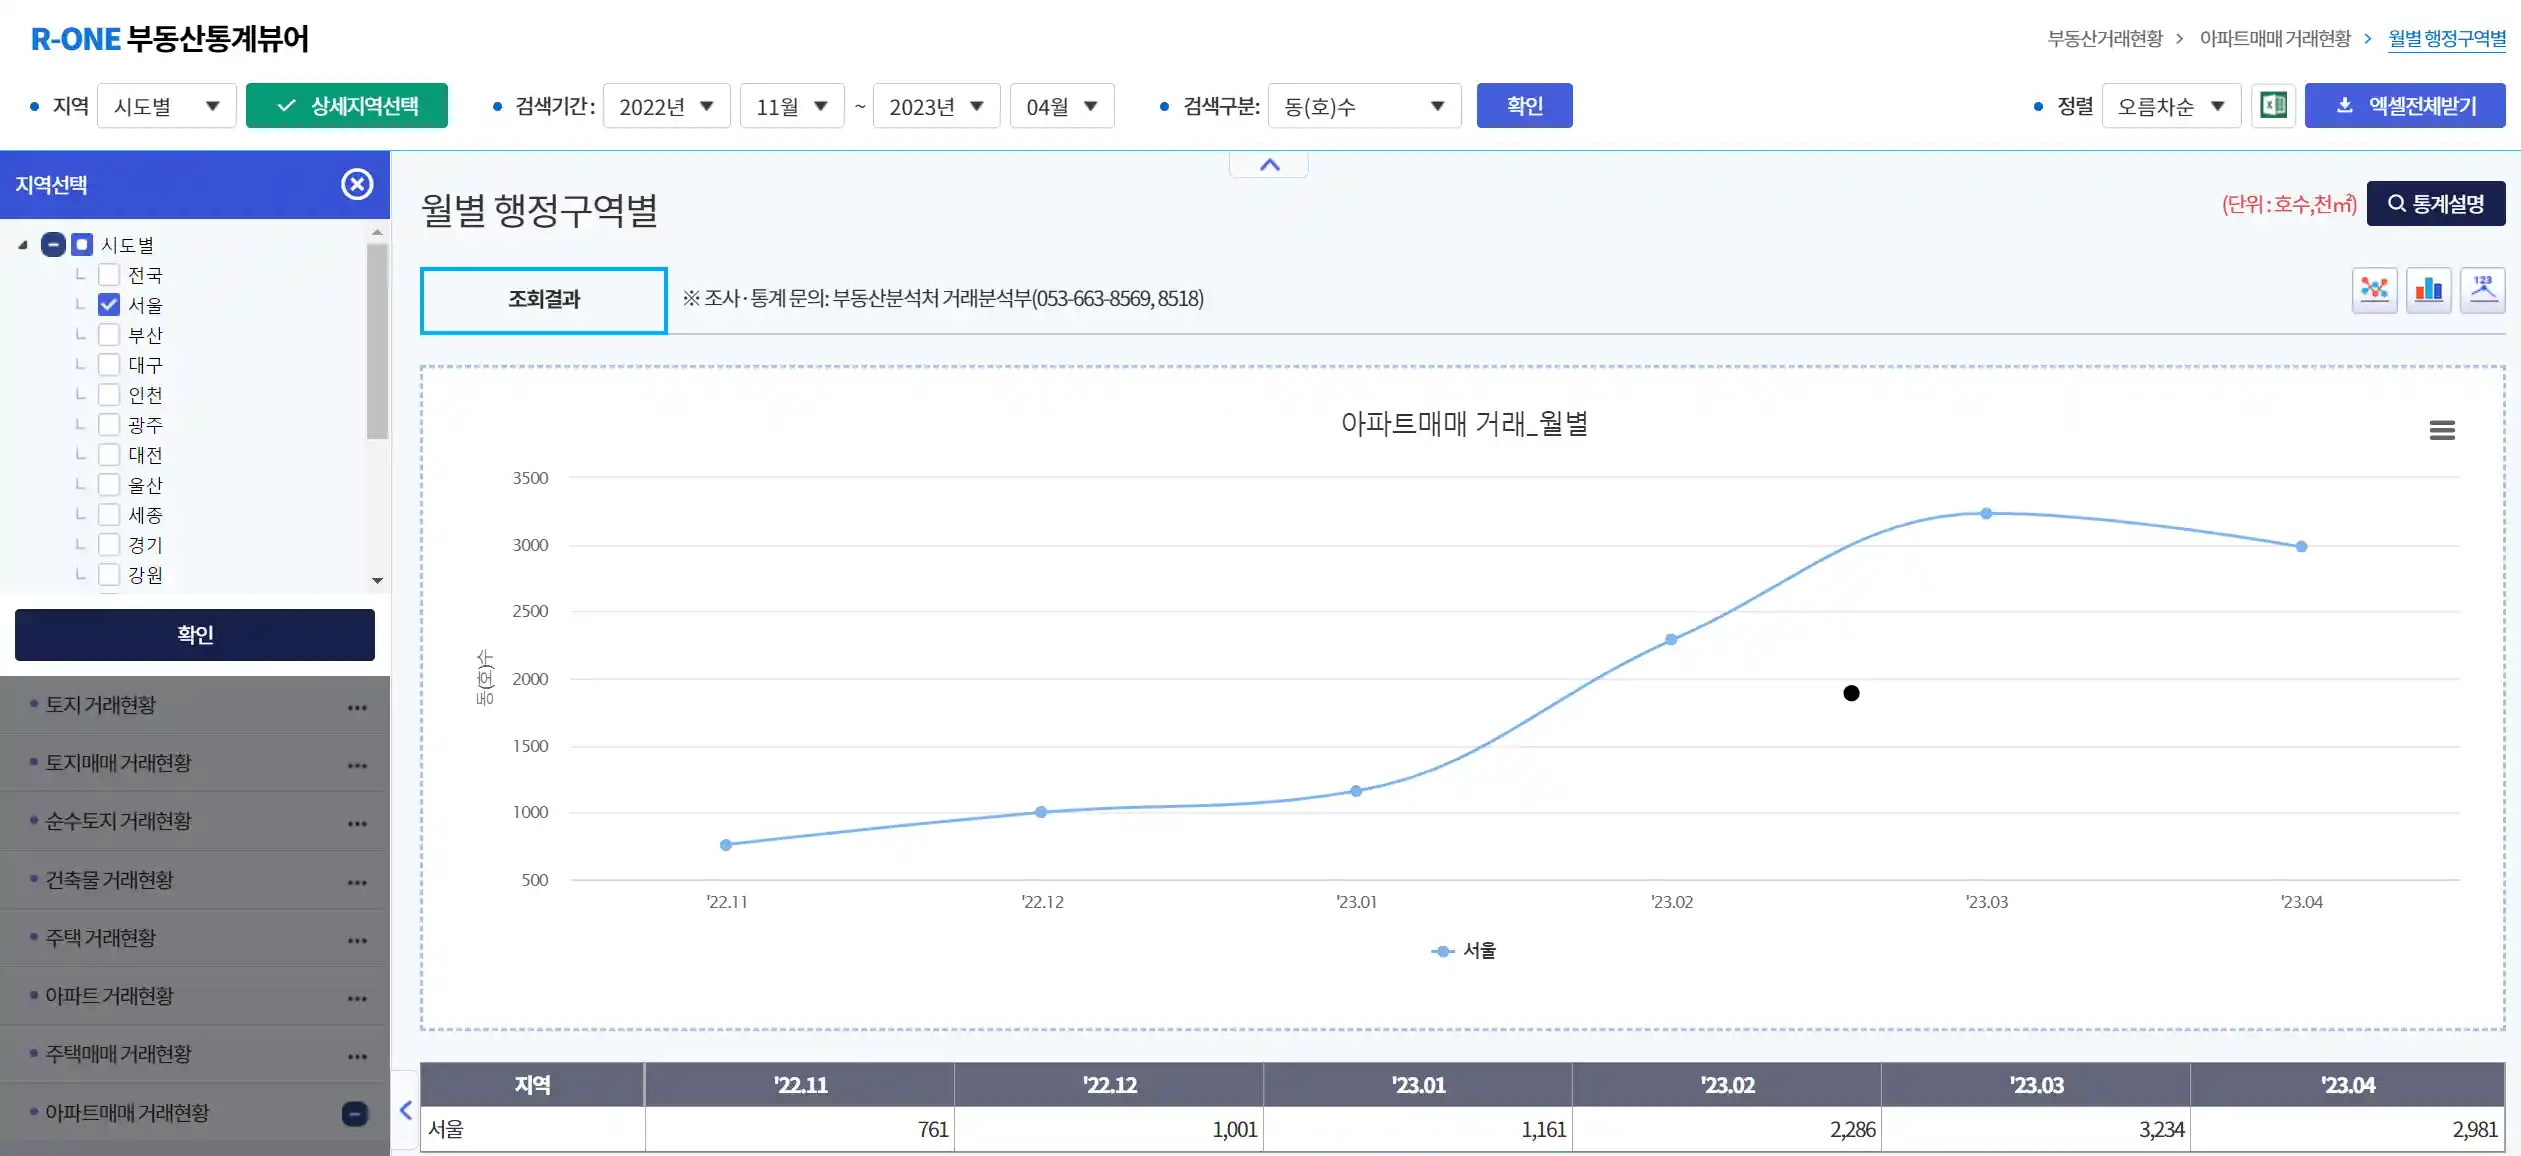This screenshot has height=1156, width=2521.
Task: Open the 2022년 start year dropdown
Action: [666, 106]
